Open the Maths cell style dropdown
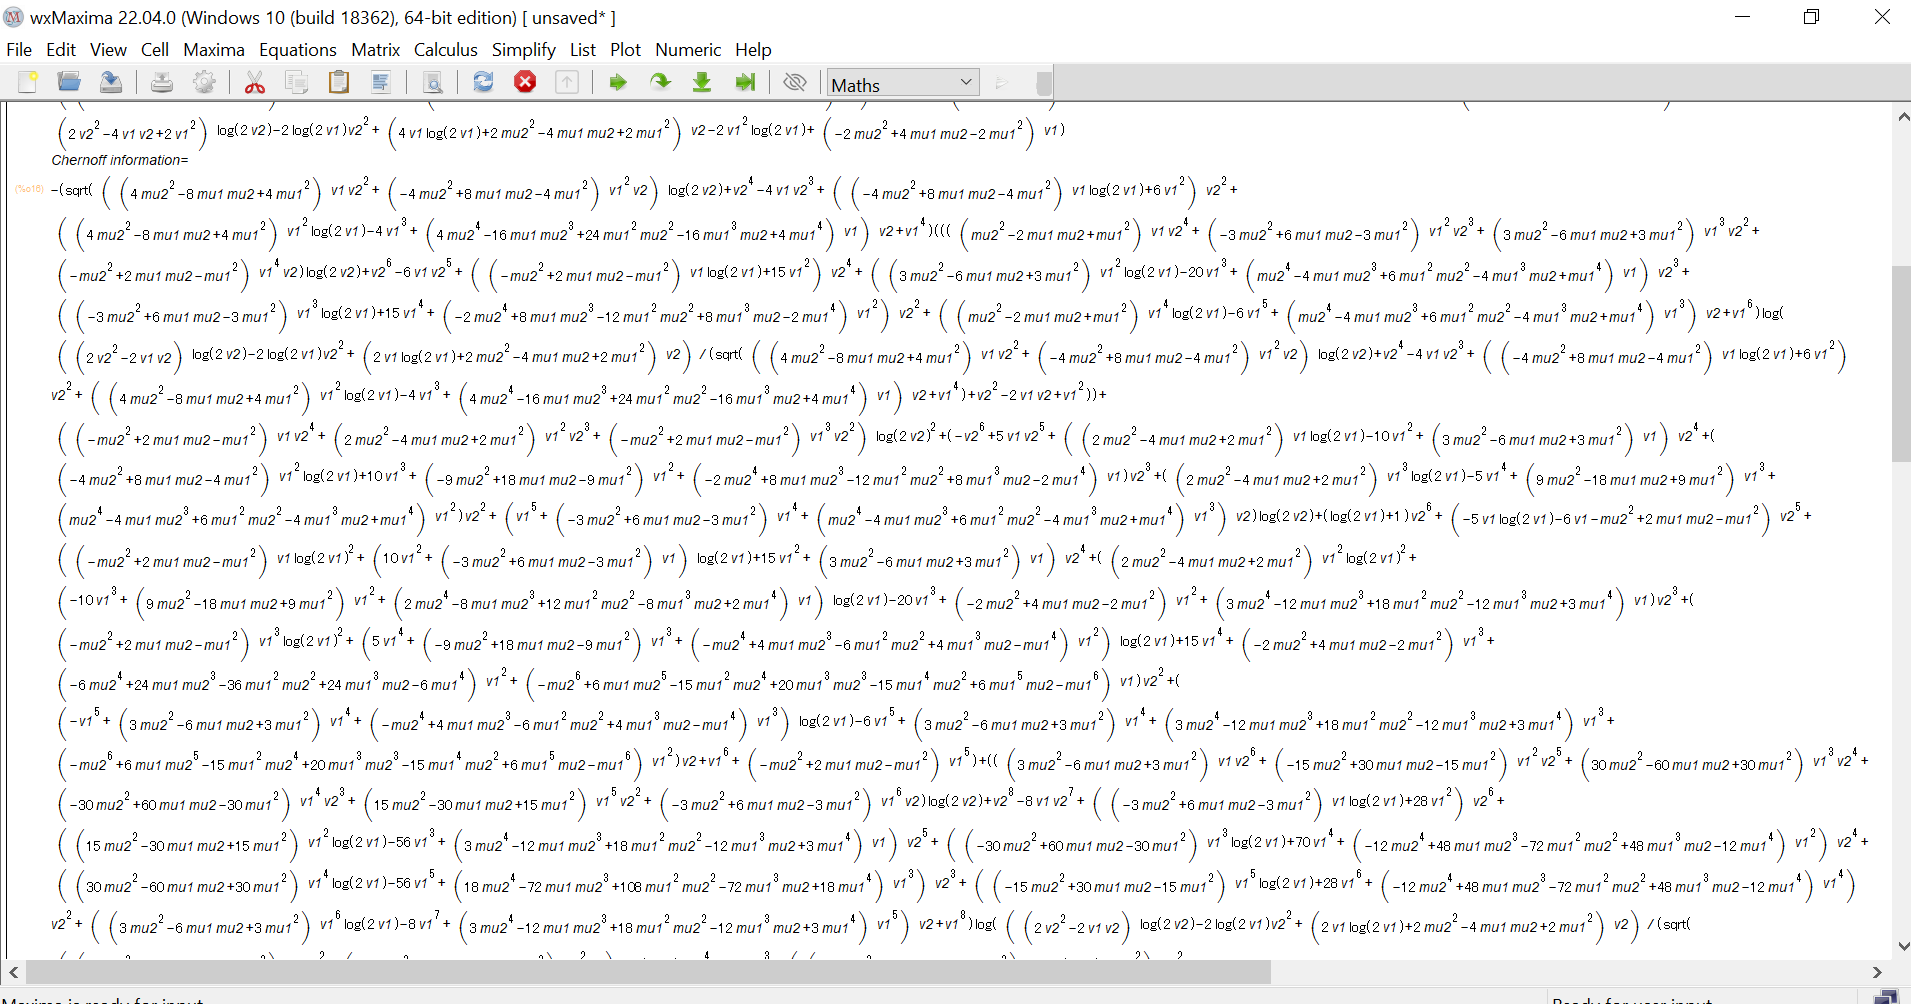 (x=903, y=83)
